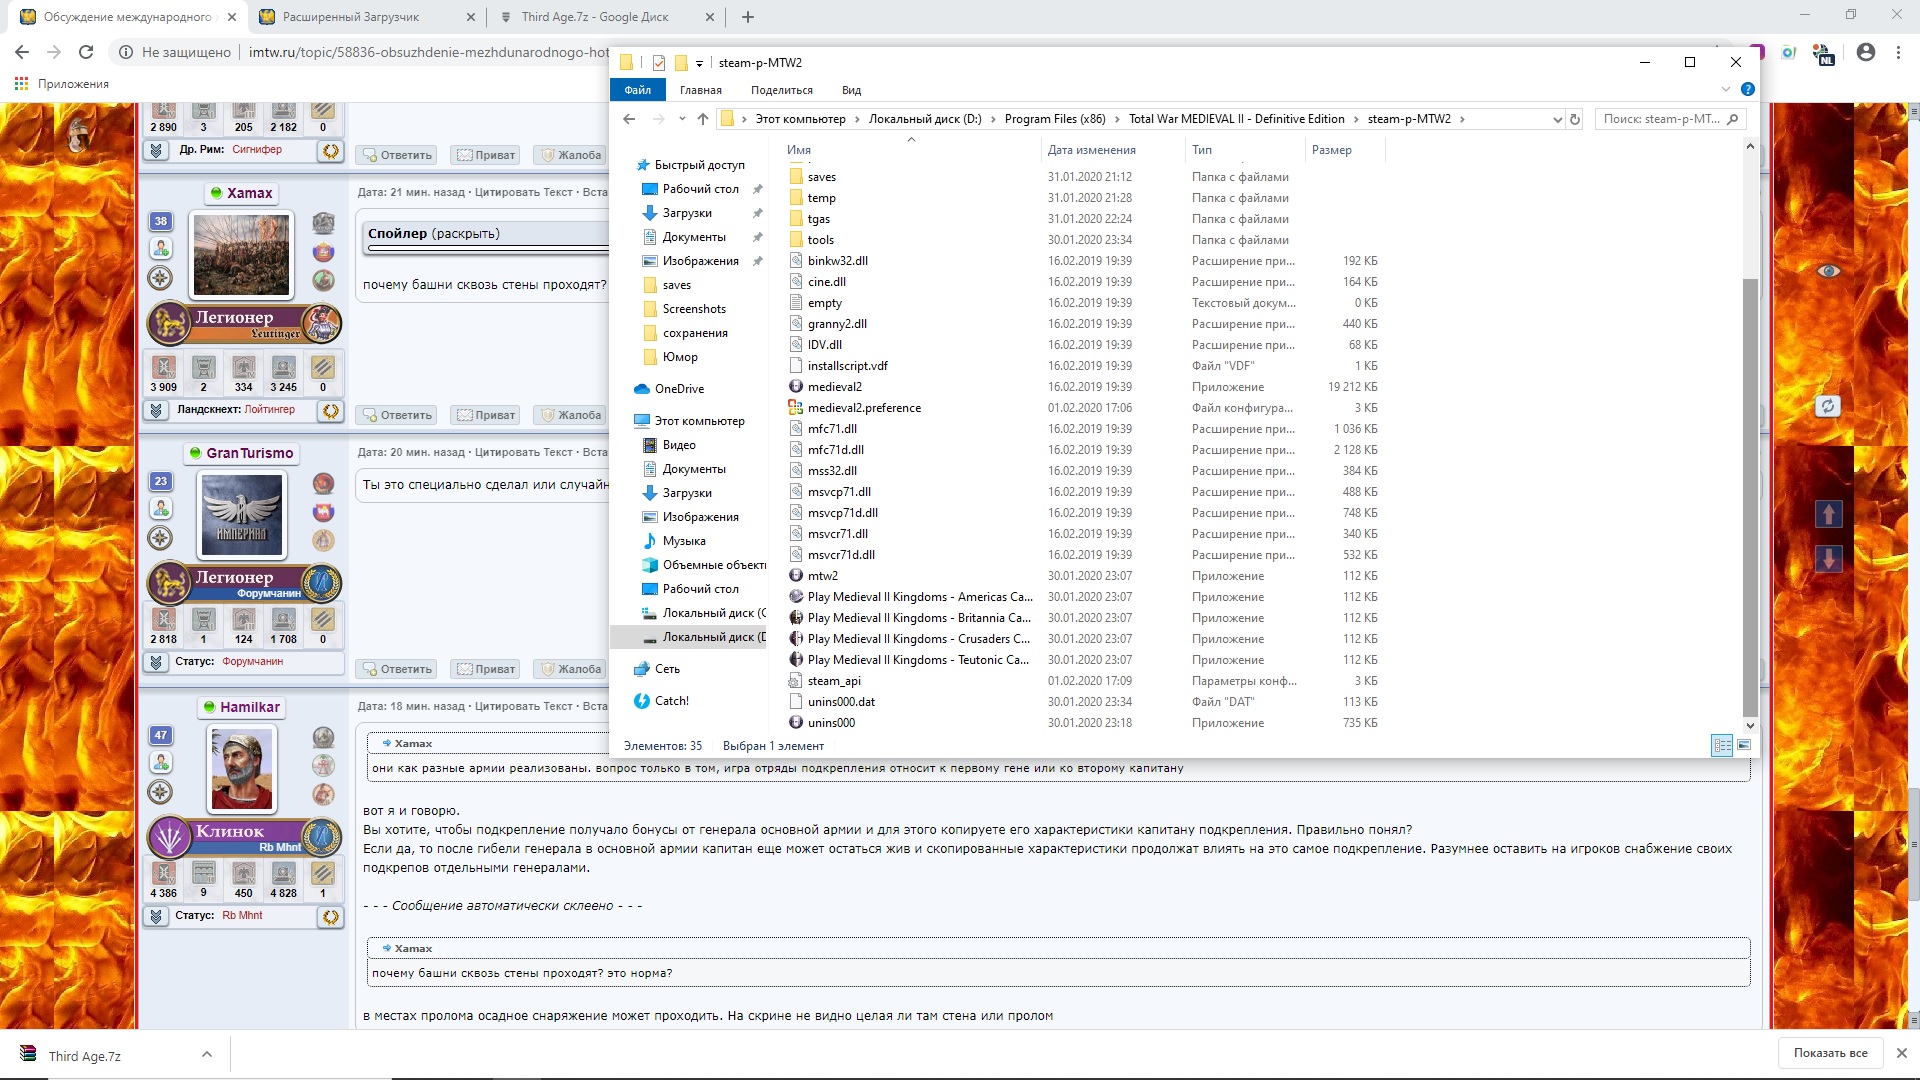1920x1080 pixels.
Task: Reload the browser page
Action: [86, 52]
